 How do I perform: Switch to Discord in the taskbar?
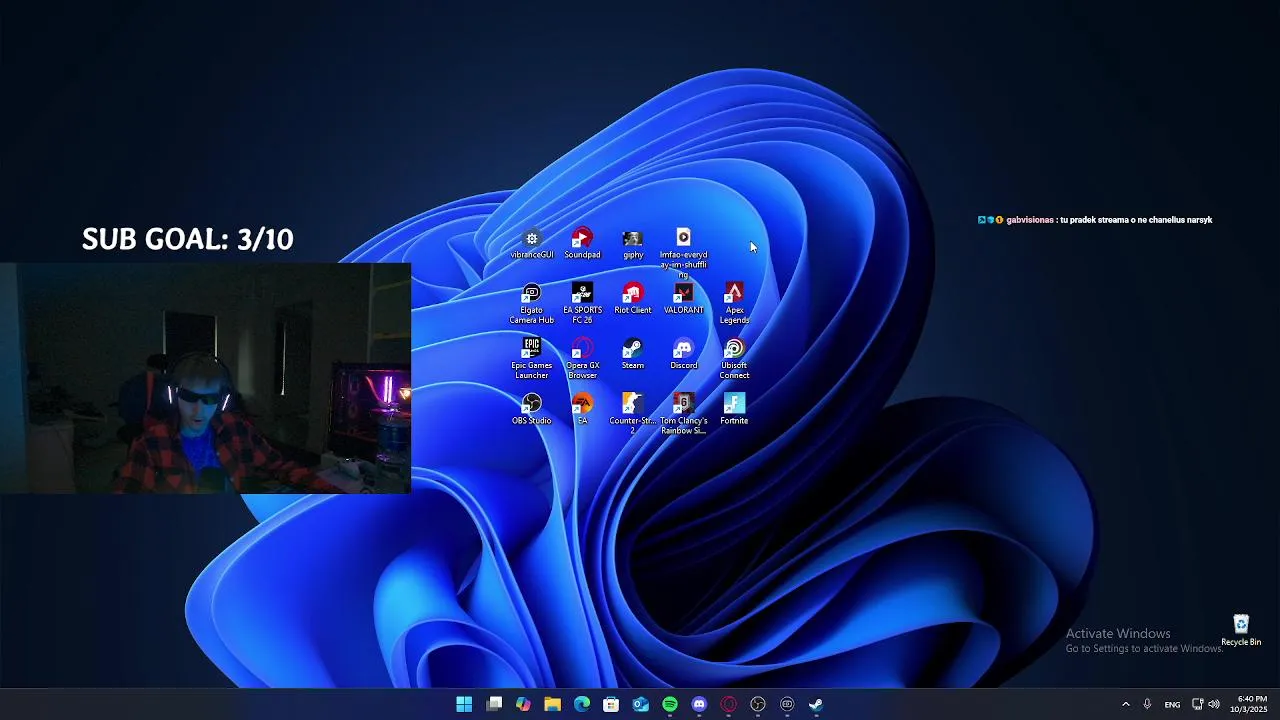click(x=699, y=704)
